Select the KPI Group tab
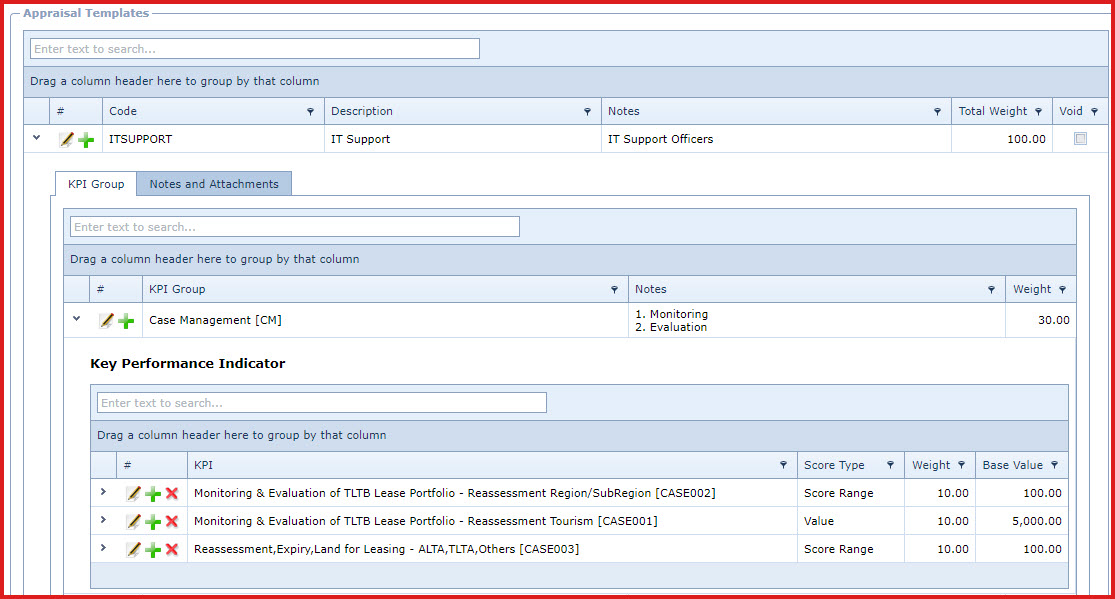The width and height of the screenshot is (1115, 599). pos(96,184)
